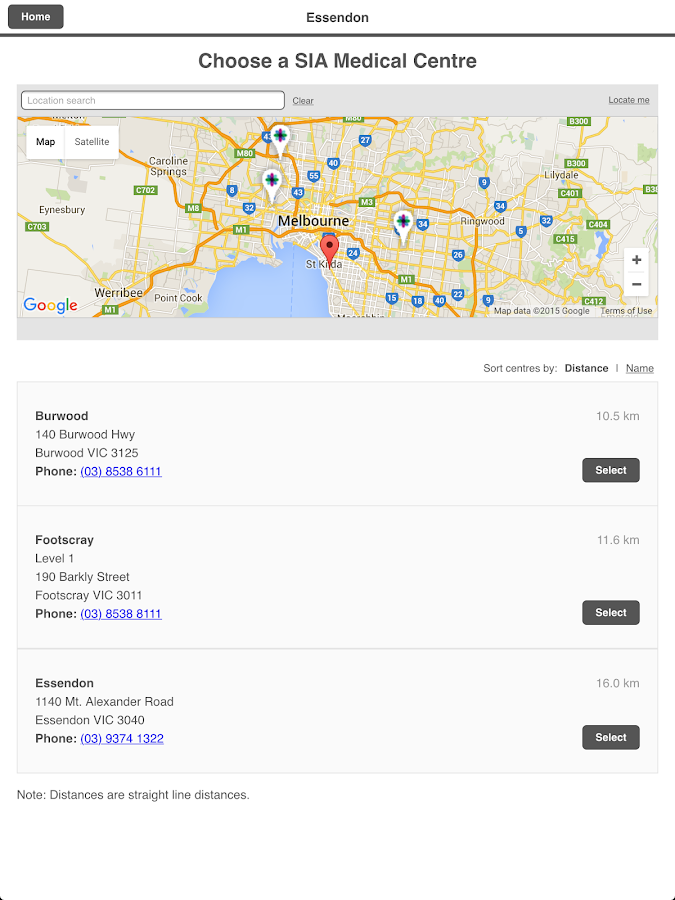Click the Lilydale label on the map
The width and height of the screenshot is (675, 900).
[561, 175]
